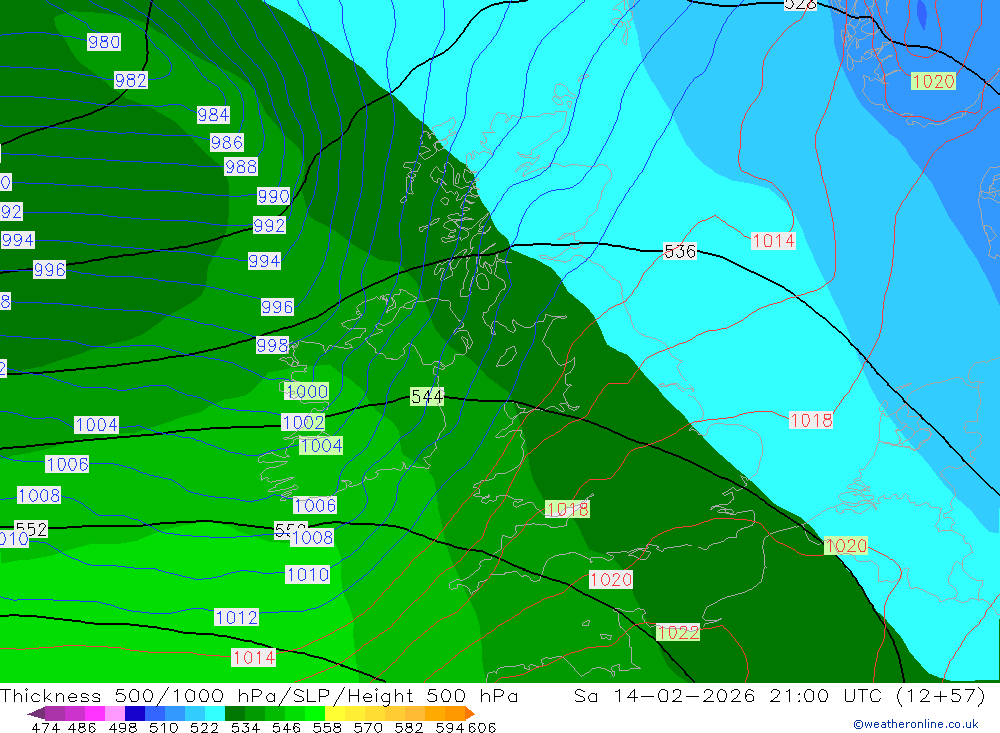Click the legend value 474
The height and width of the screenshot is (733, 1000).
click(45, 728)
